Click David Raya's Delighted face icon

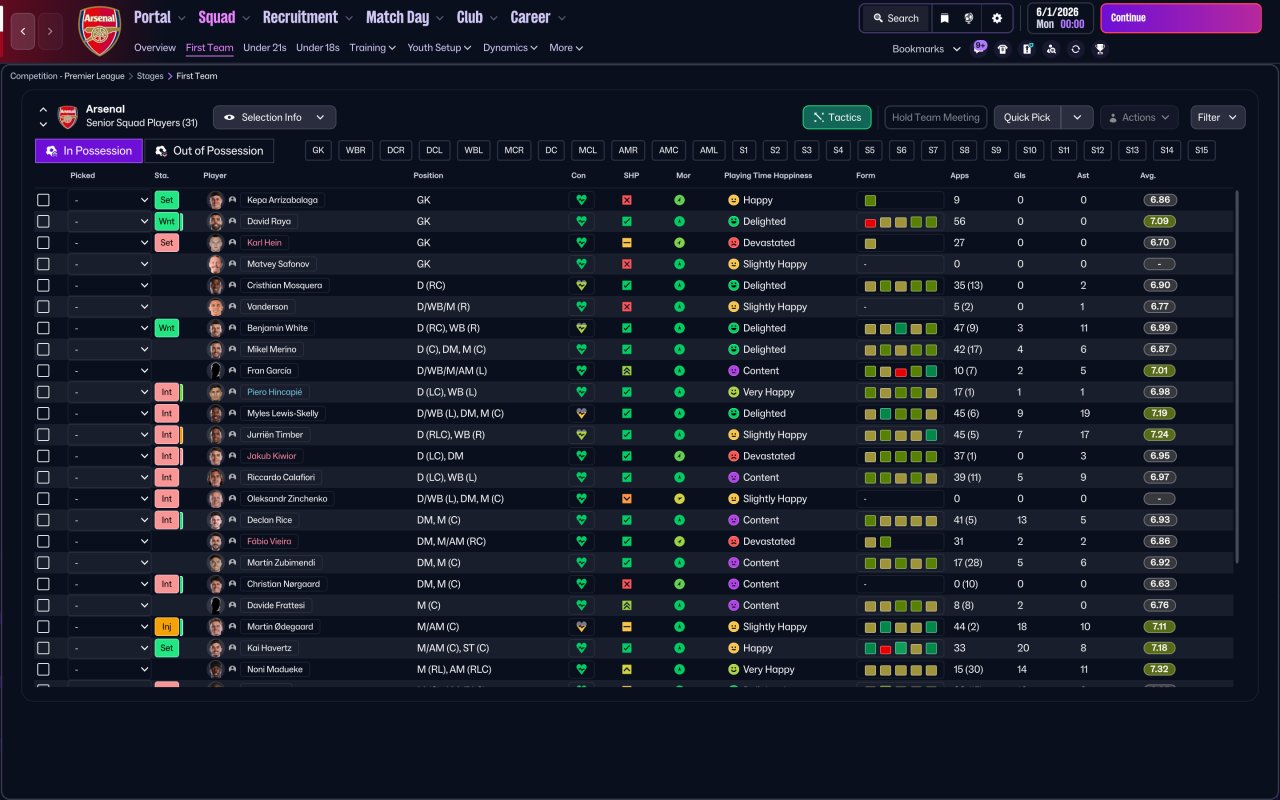(x=733, y=221)
